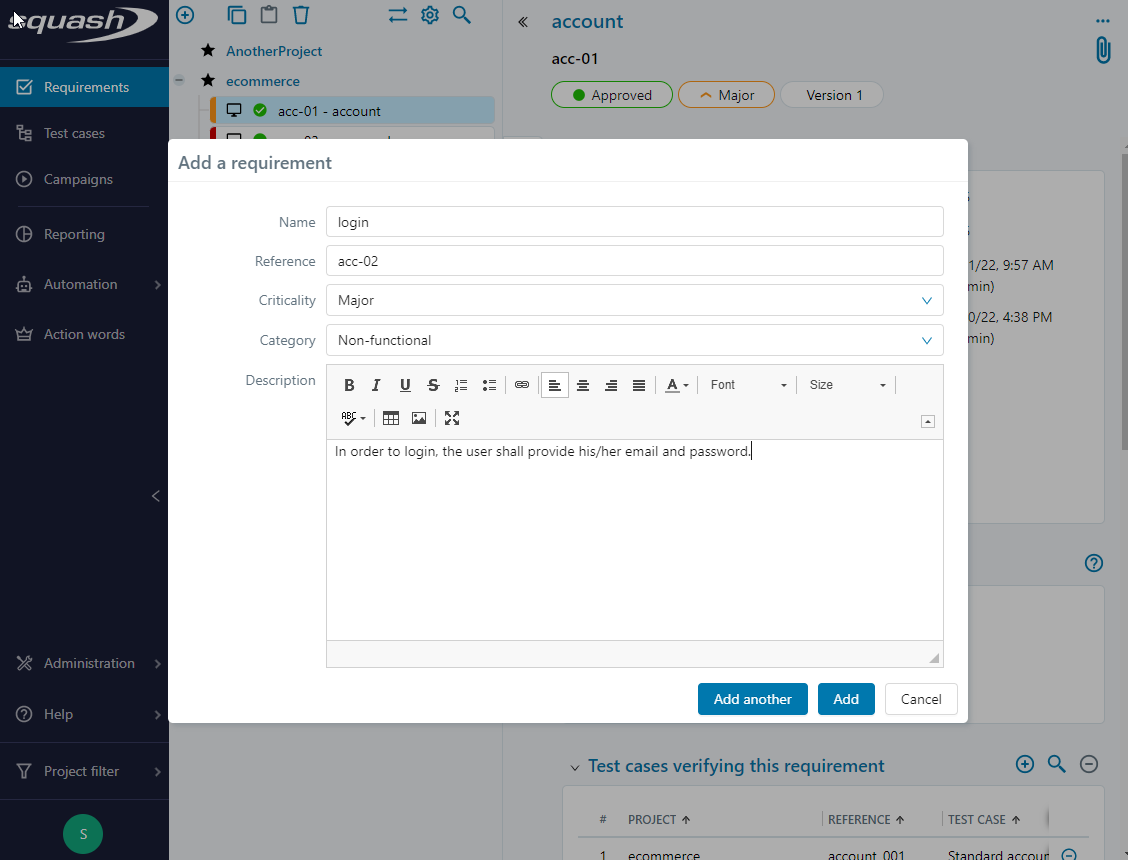Click the Bold formatting icon
Viewport: 1128px width, 860px height.
coord(349,385)
